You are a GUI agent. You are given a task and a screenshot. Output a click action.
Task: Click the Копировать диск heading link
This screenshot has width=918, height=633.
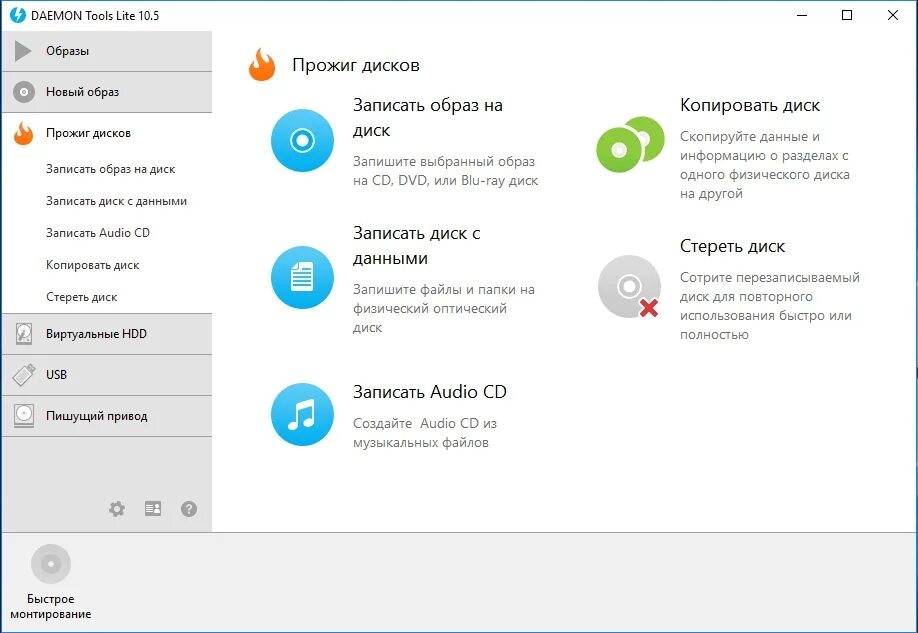point(750,105)
